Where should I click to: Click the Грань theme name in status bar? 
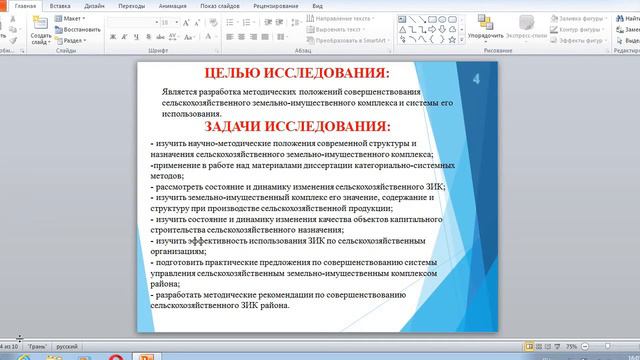37,347
